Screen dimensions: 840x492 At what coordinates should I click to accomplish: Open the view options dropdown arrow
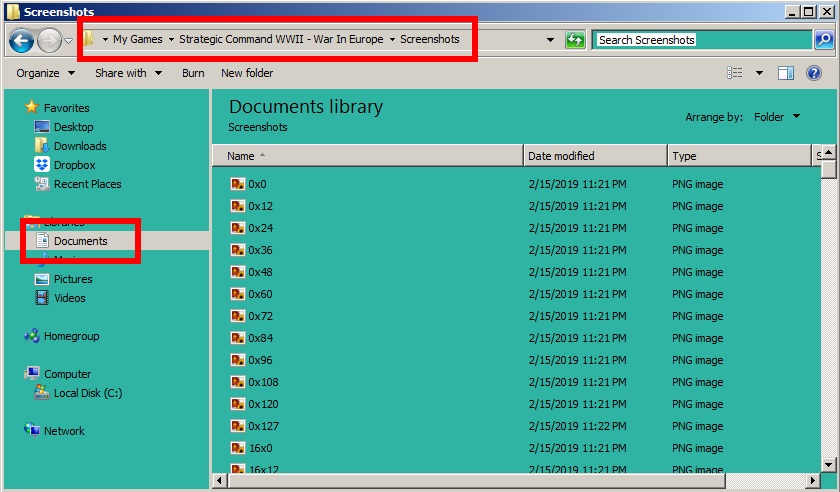click(x=759, y=73)
